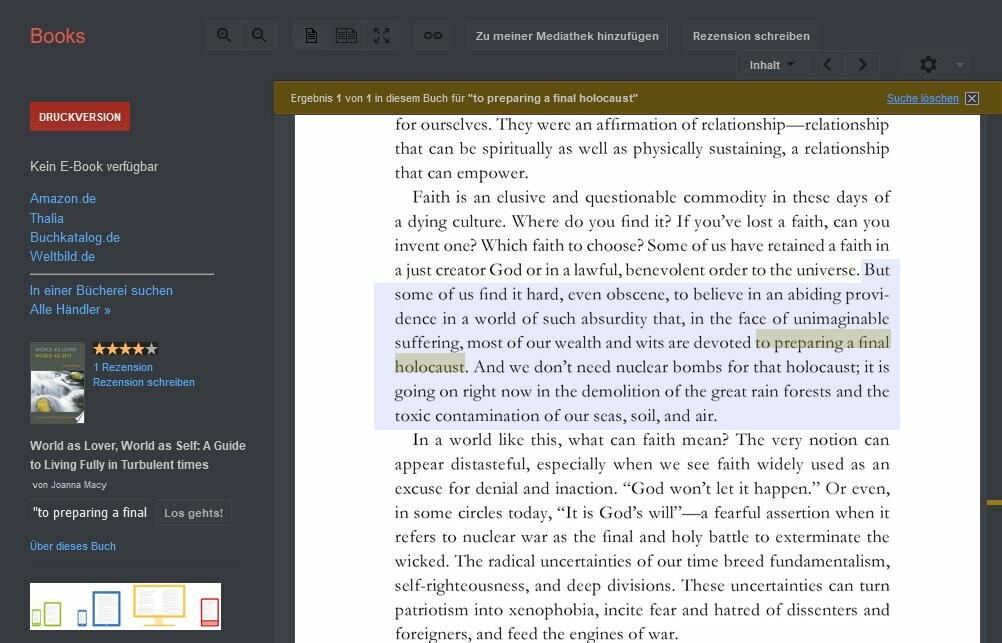Click the devices promotional banner image
The width and height of the screenshot is (1002, 643).
(x=125, y=606)
